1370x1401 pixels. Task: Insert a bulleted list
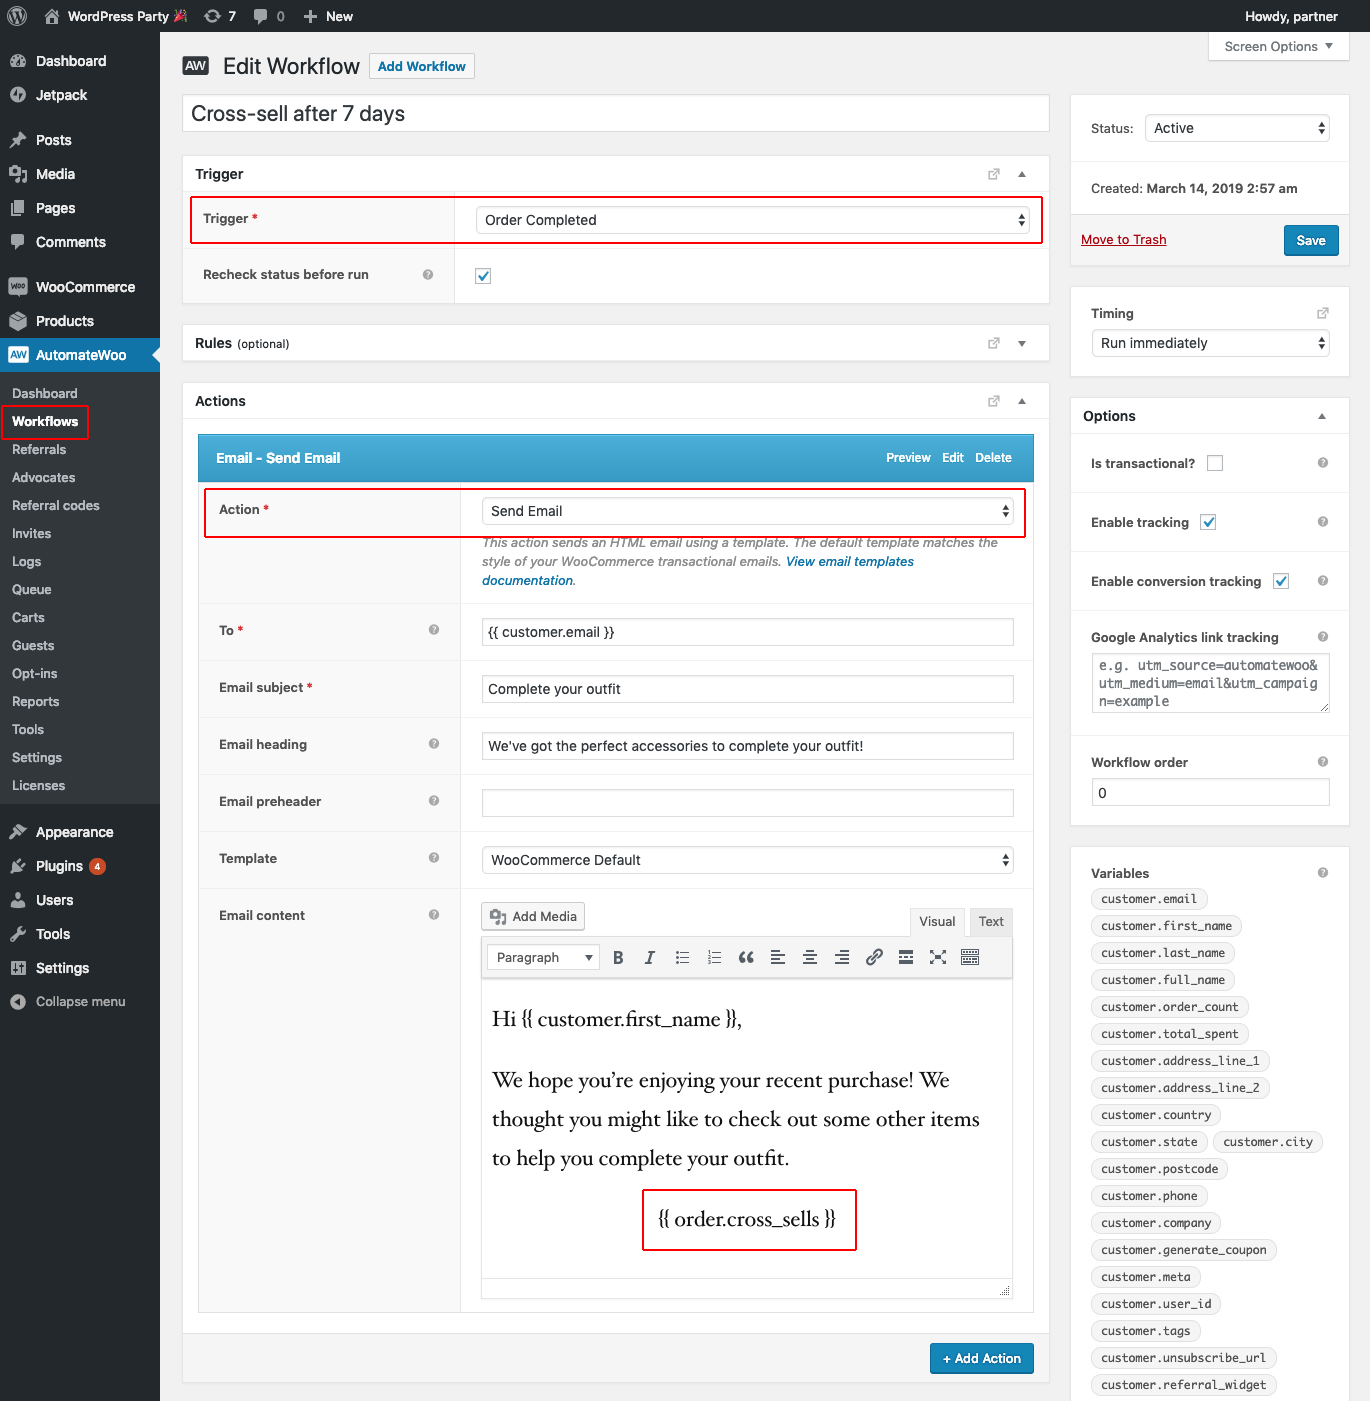click(x=682, y=958)
